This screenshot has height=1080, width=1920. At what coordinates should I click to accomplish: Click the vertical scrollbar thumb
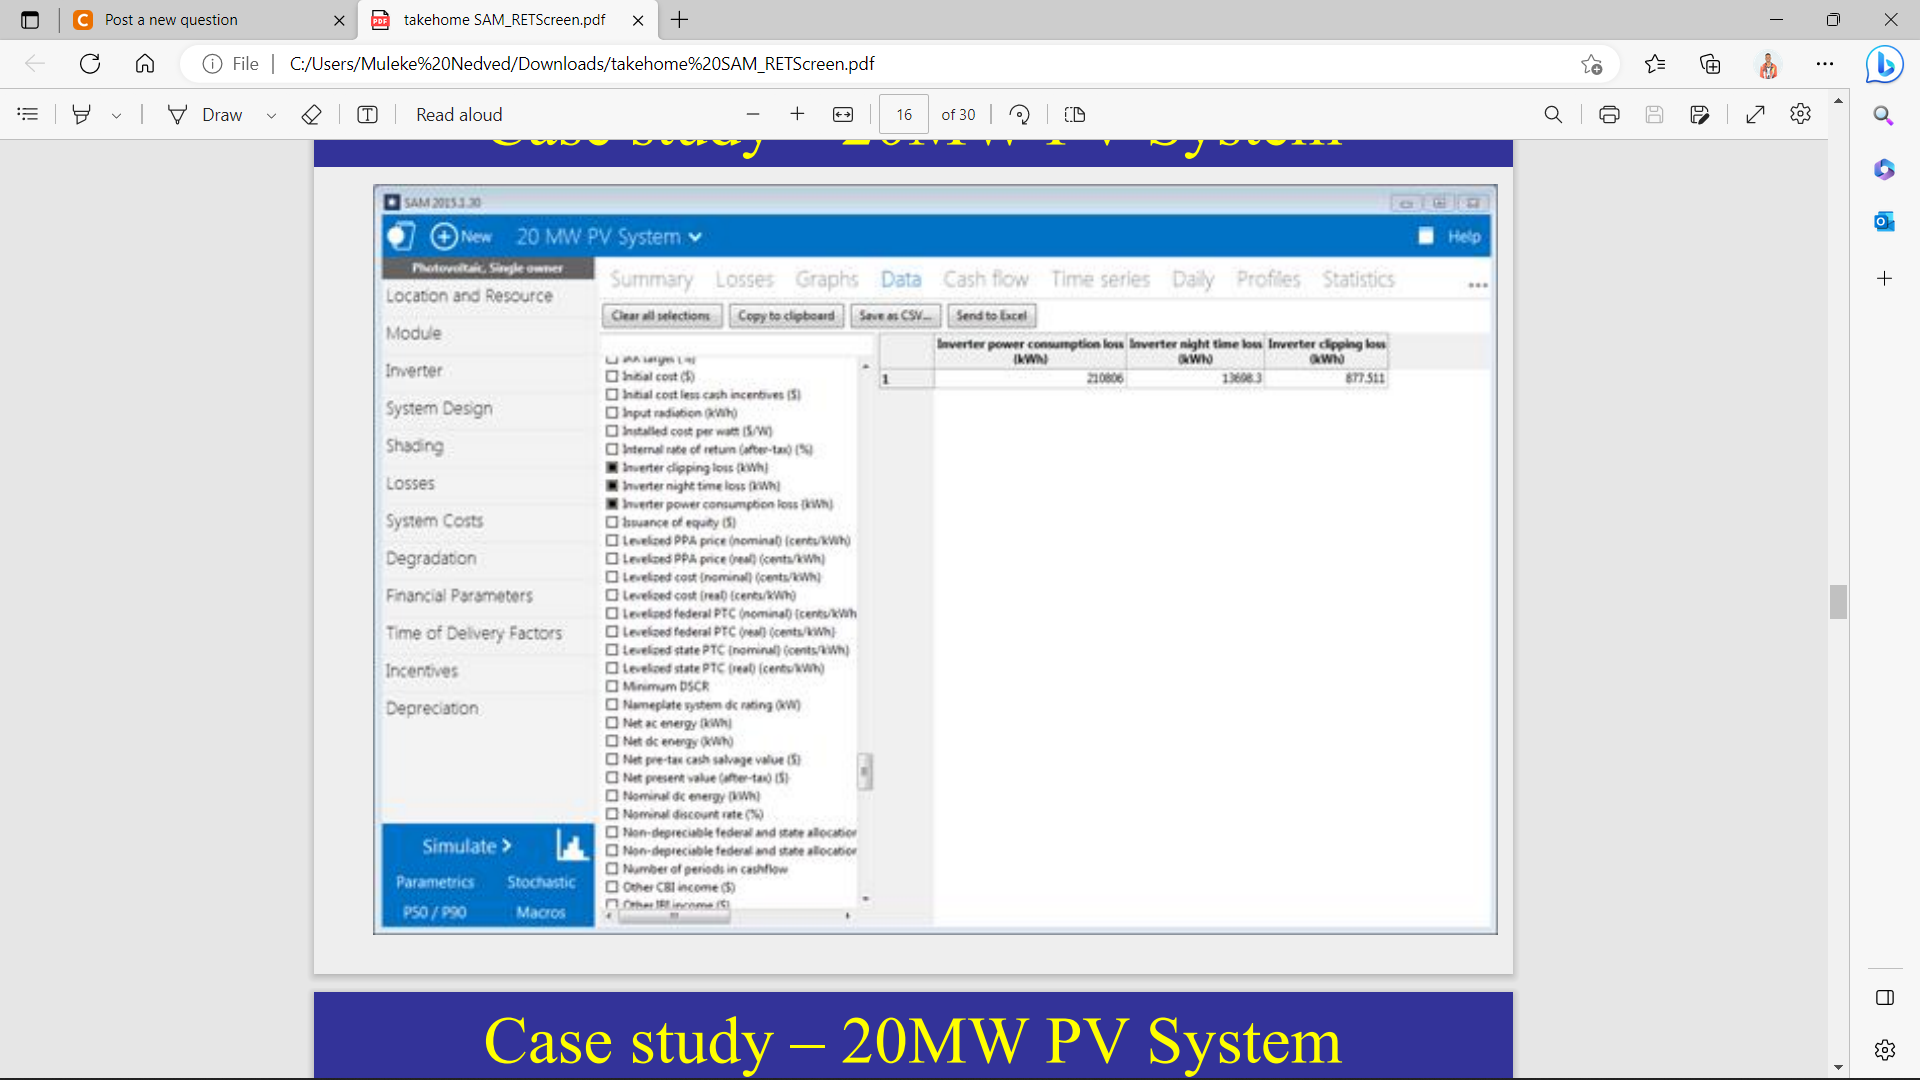[x=1838, y=602]
